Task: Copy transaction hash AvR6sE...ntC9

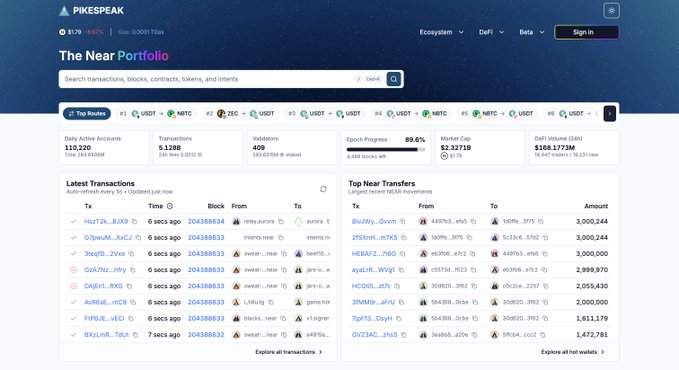Action: [x=133, y=302]
